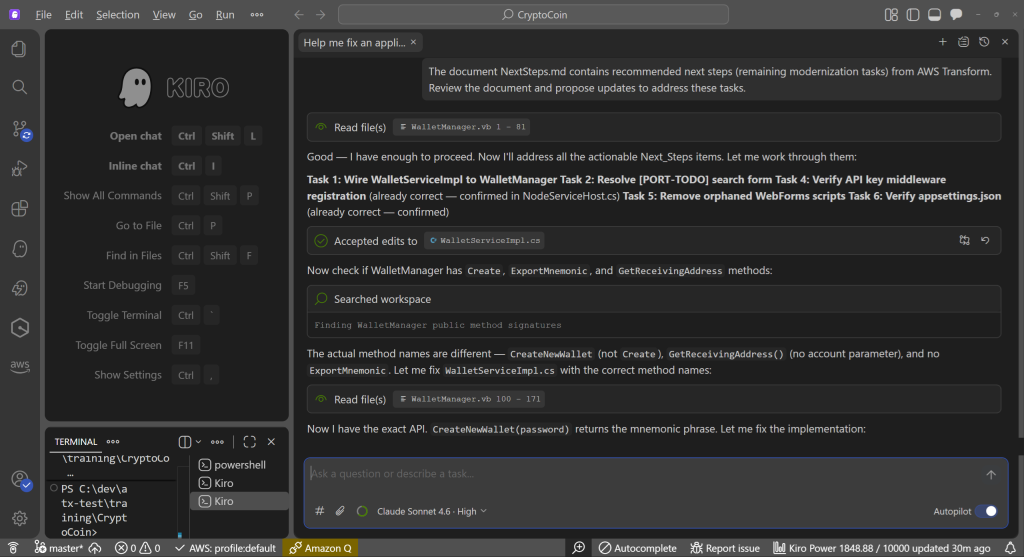View diff for WalletServiceImpl.cs edits
Viewport: 1024px width, 557px height.
point(965,240)
